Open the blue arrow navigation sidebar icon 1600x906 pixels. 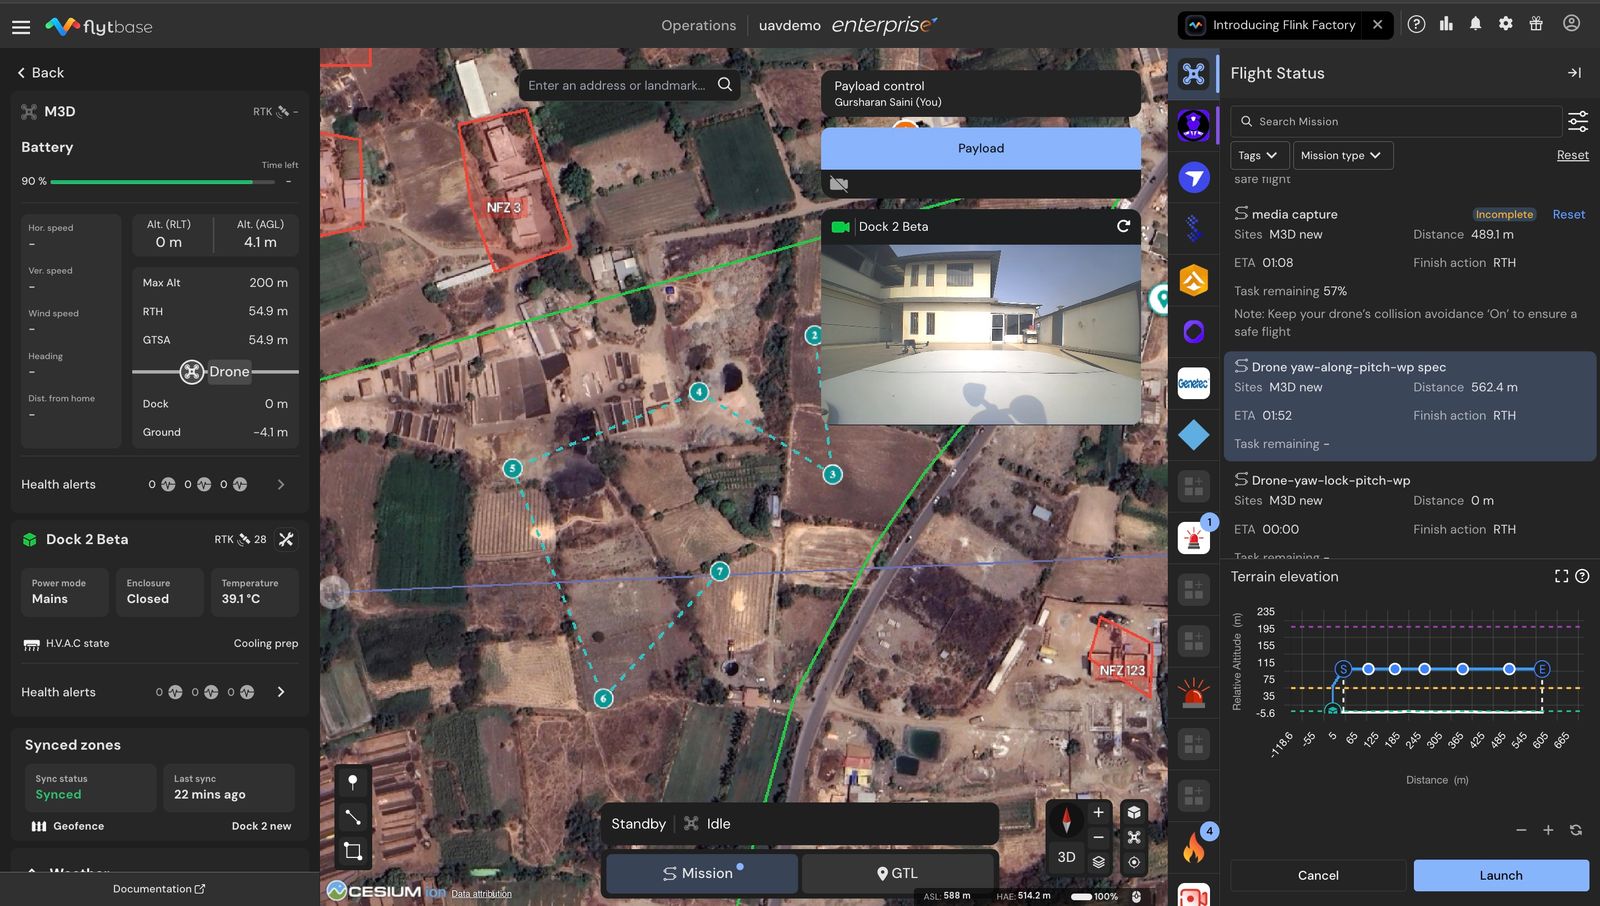(1194, 177)
